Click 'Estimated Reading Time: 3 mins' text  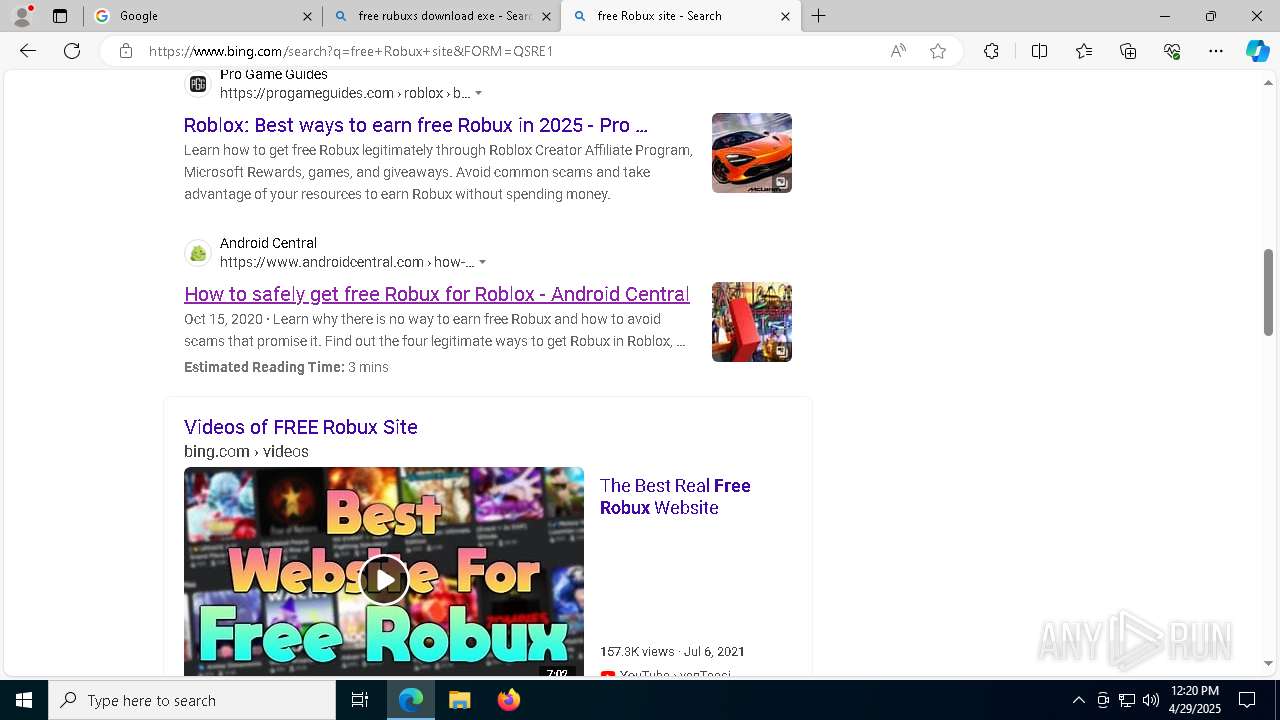pyautogui.click(x=286, y=367)
